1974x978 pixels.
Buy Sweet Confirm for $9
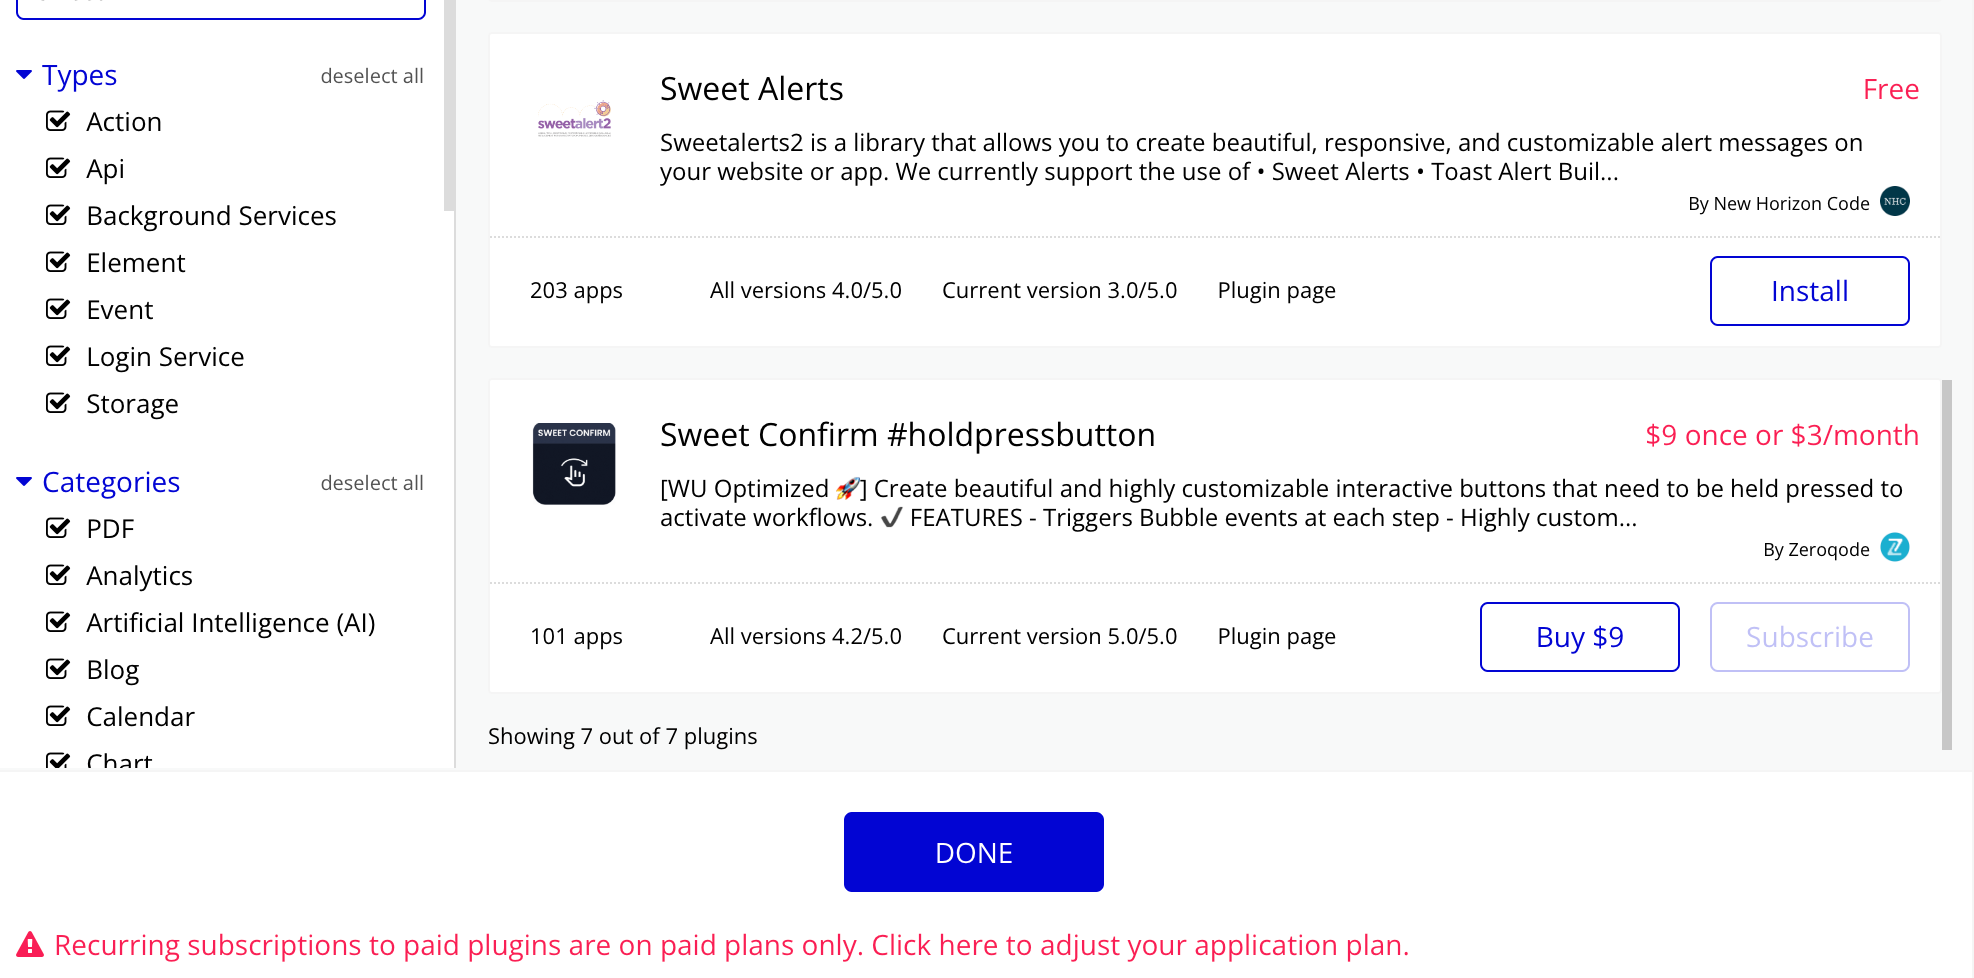point(1579,637)
